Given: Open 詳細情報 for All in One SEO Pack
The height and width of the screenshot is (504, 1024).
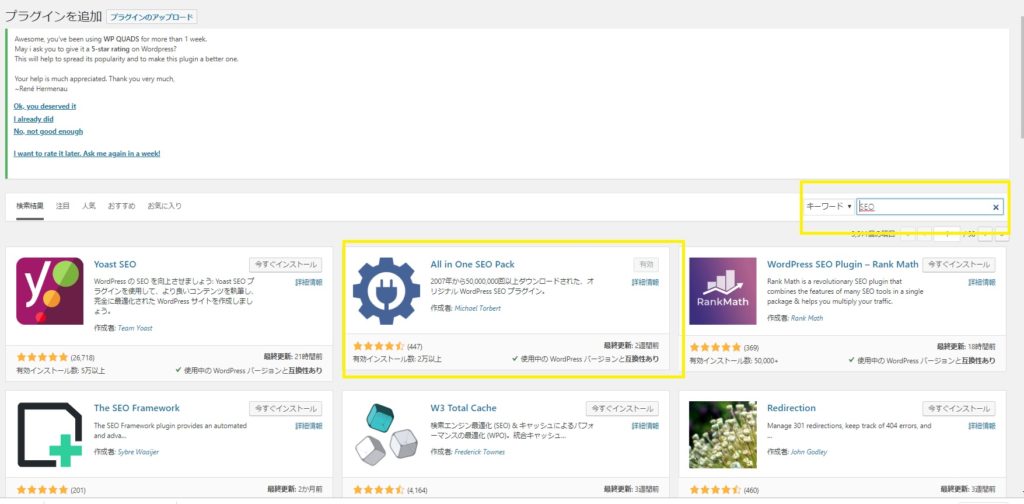Looking at the screenshot, I should coord(645,282).
